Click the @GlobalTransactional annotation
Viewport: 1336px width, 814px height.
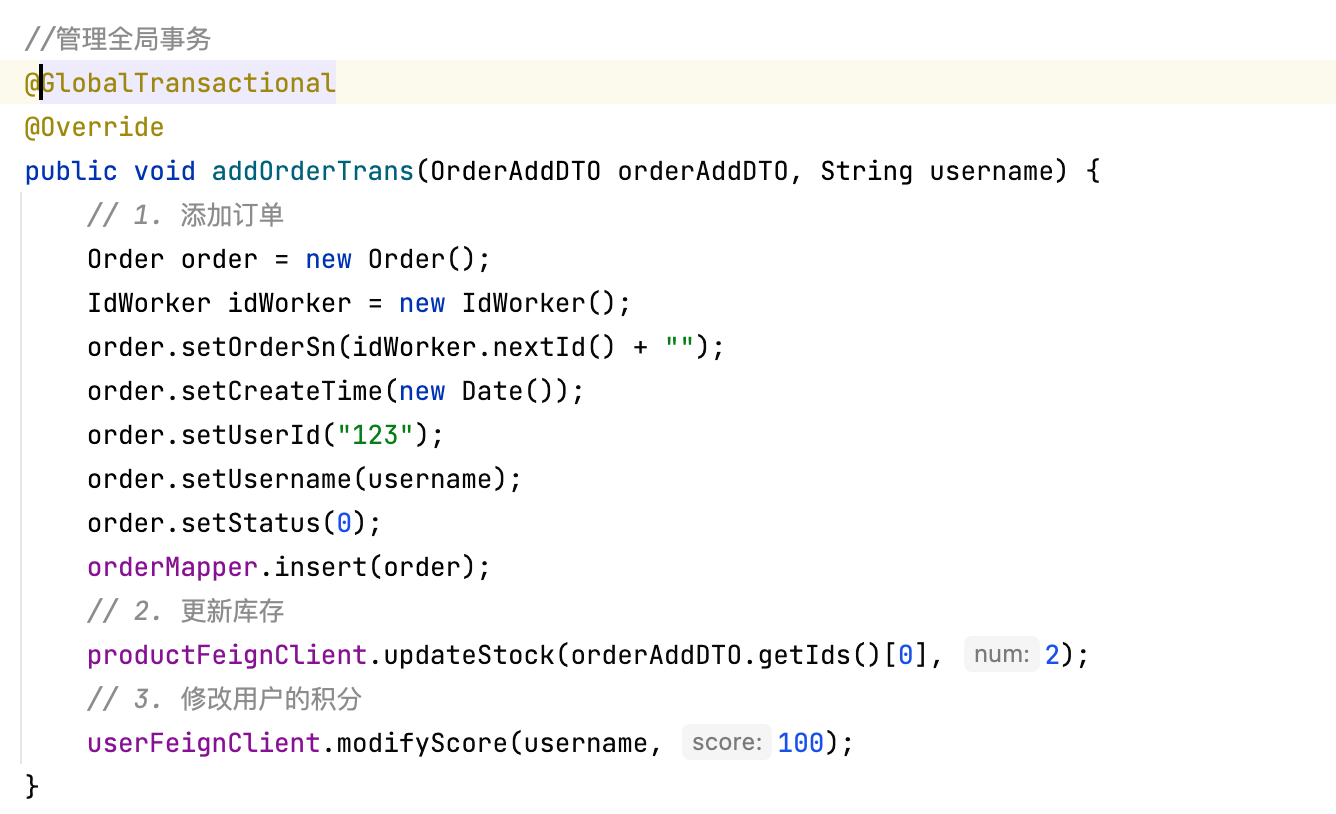coord(180,83)
